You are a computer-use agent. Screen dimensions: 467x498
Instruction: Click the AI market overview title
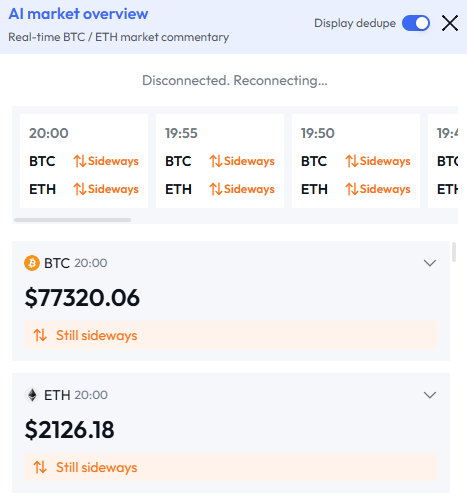[x=78, y=14]
